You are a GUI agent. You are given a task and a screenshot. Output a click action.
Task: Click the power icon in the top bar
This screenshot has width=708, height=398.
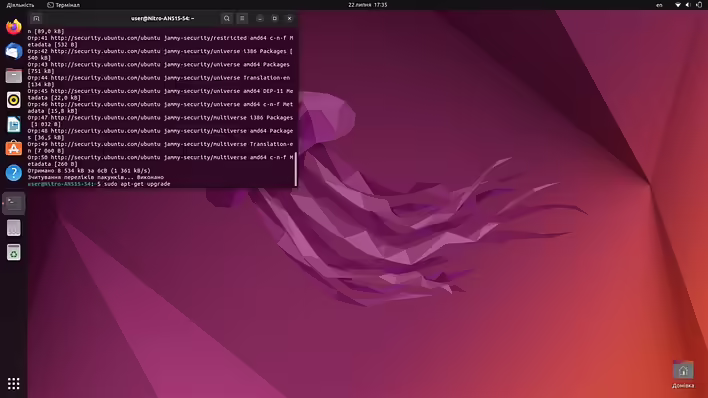tap(699, 5)
